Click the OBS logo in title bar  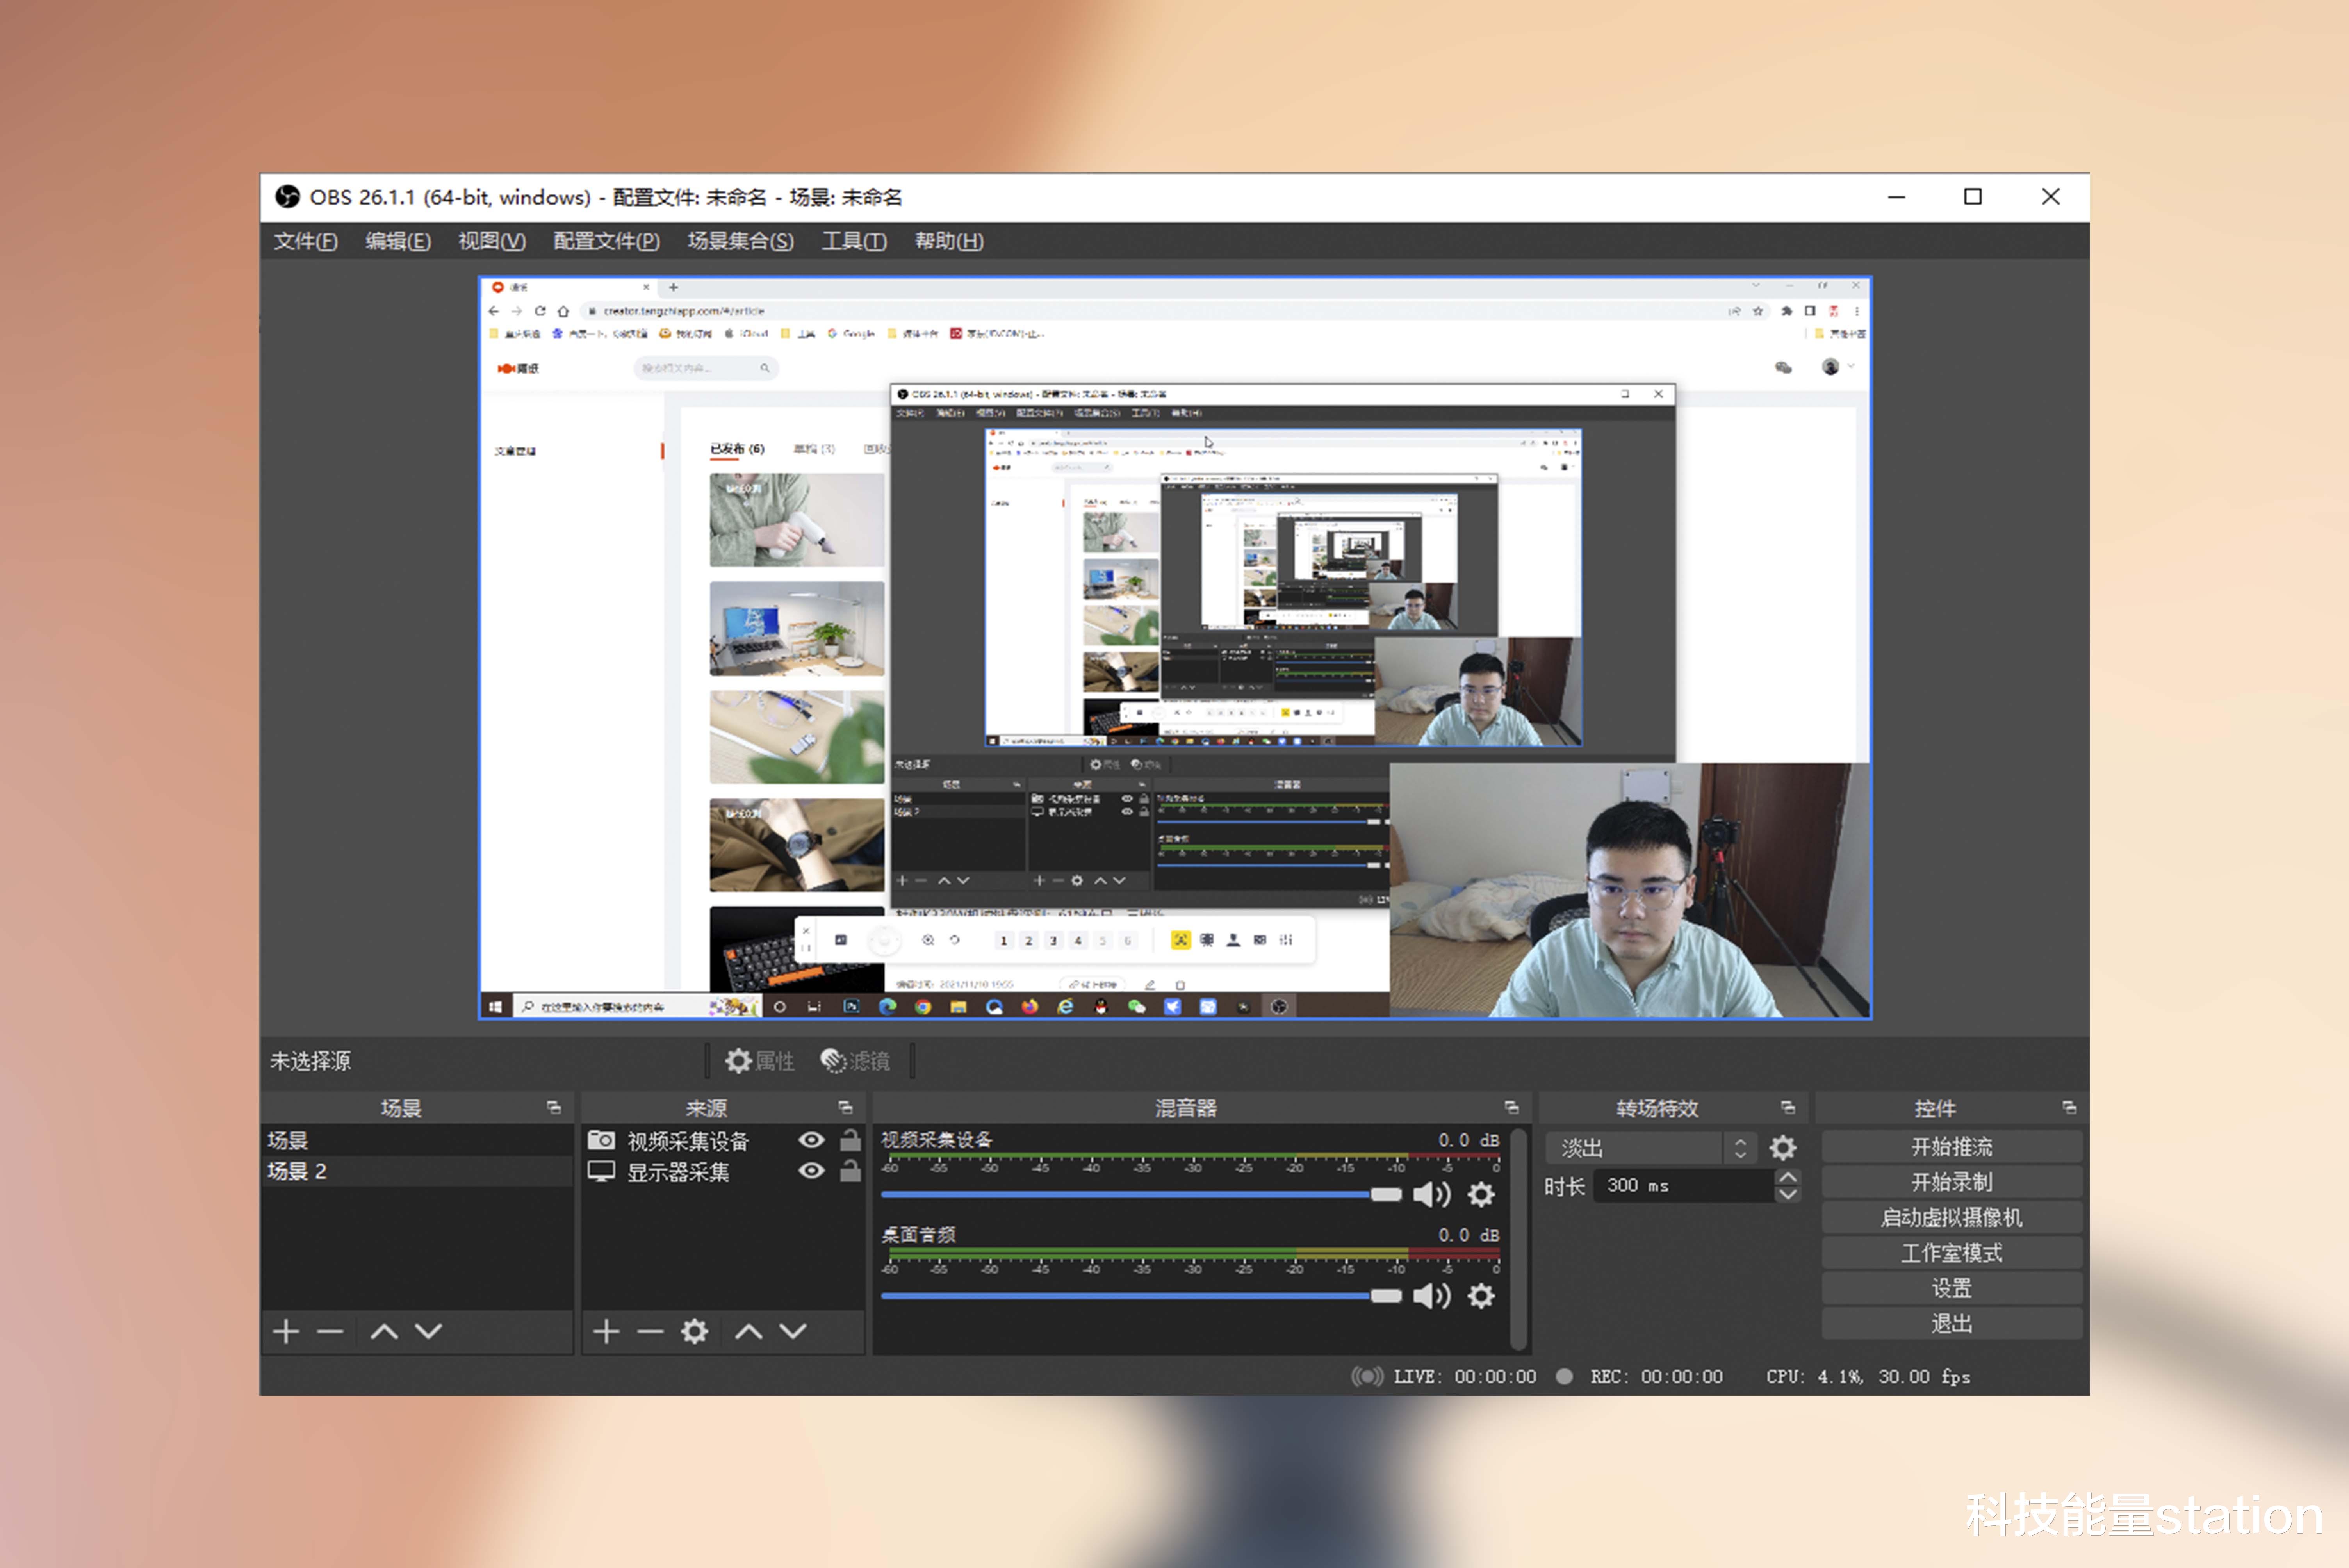coord(288,197)
